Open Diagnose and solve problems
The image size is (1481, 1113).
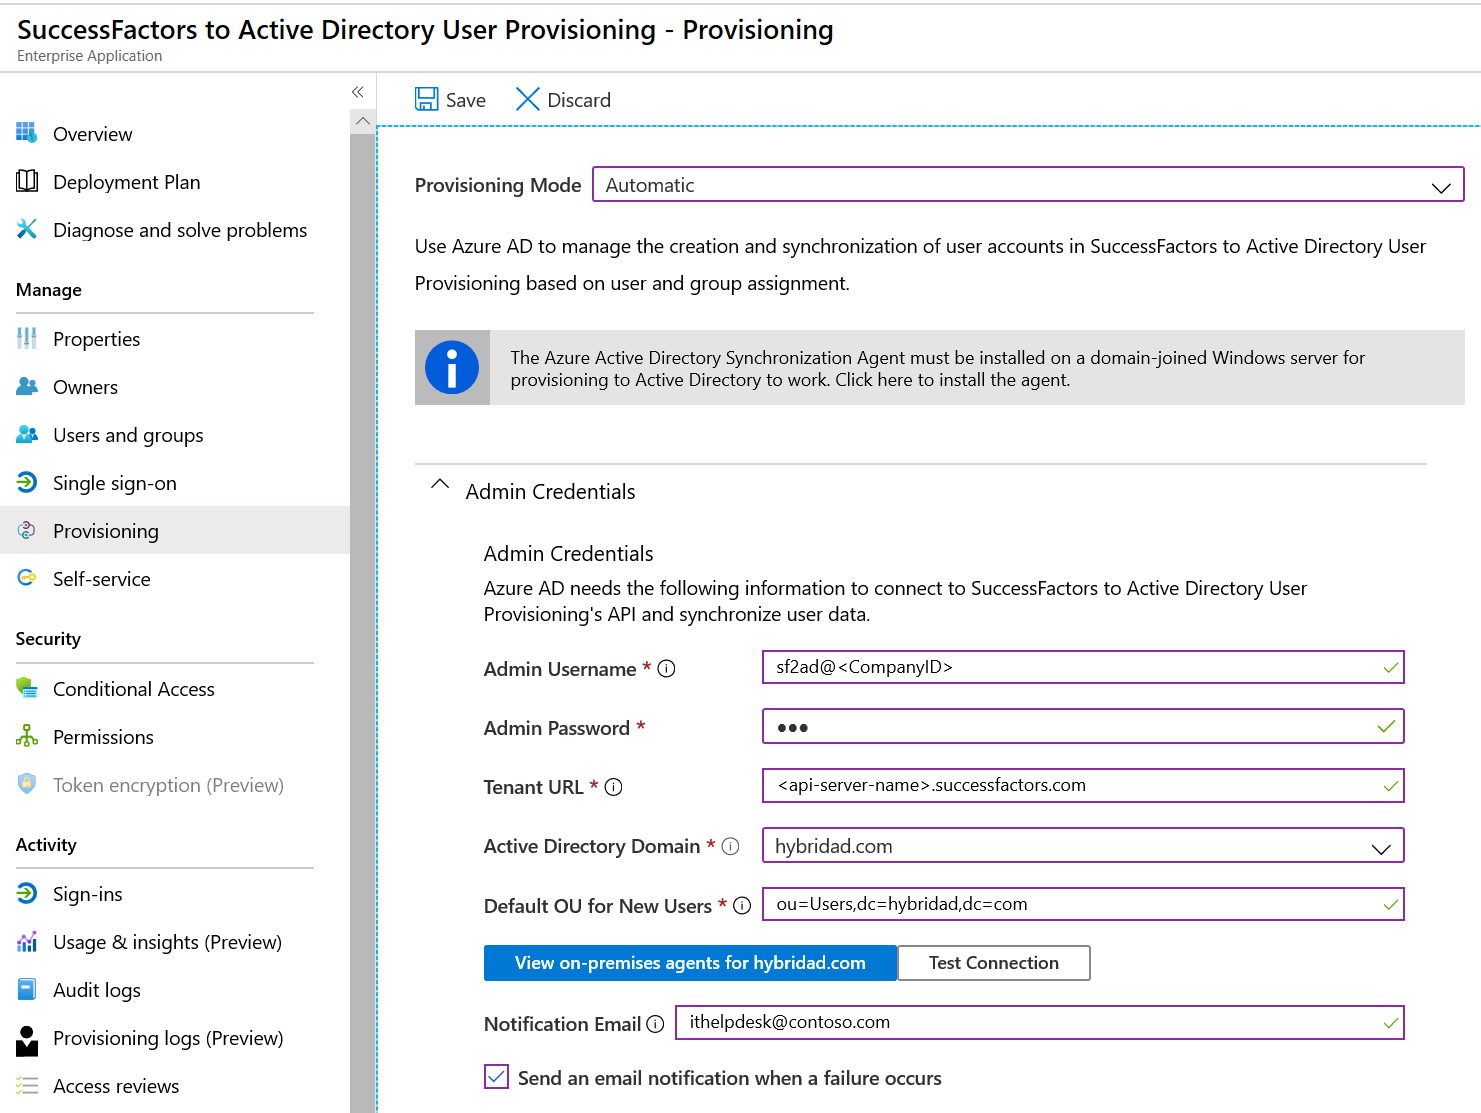[180, 230]
